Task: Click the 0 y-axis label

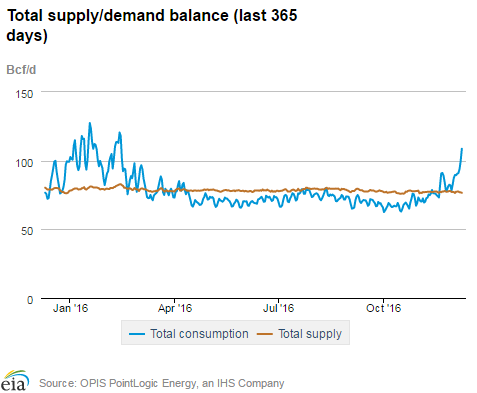Action: coord(30,300)
